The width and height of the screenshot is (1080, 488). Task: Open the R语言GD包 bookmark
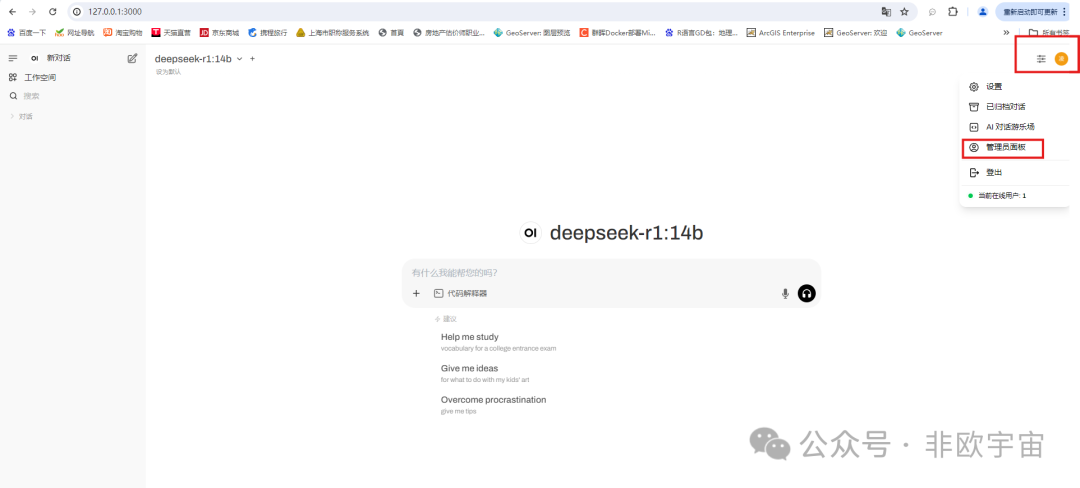click(x=701, y=32)
